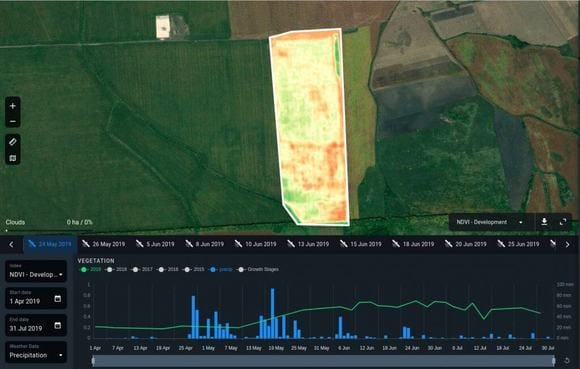Zoom out of the map
The width and height of the screenshot is (580, 369).
(13, 121)
